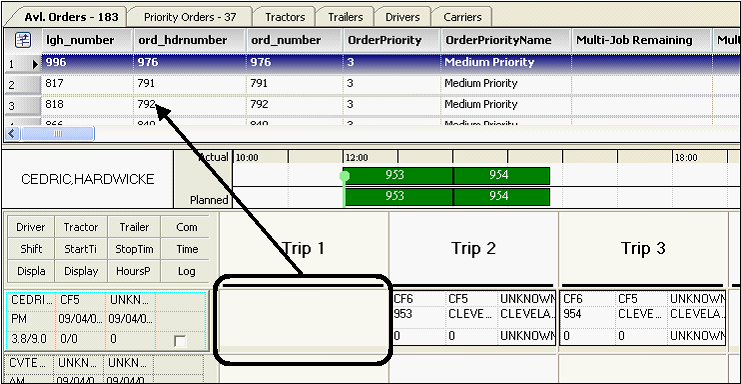The image size is (741, 384).
Task: Open the Trailers tab
Action: [345, 17]
